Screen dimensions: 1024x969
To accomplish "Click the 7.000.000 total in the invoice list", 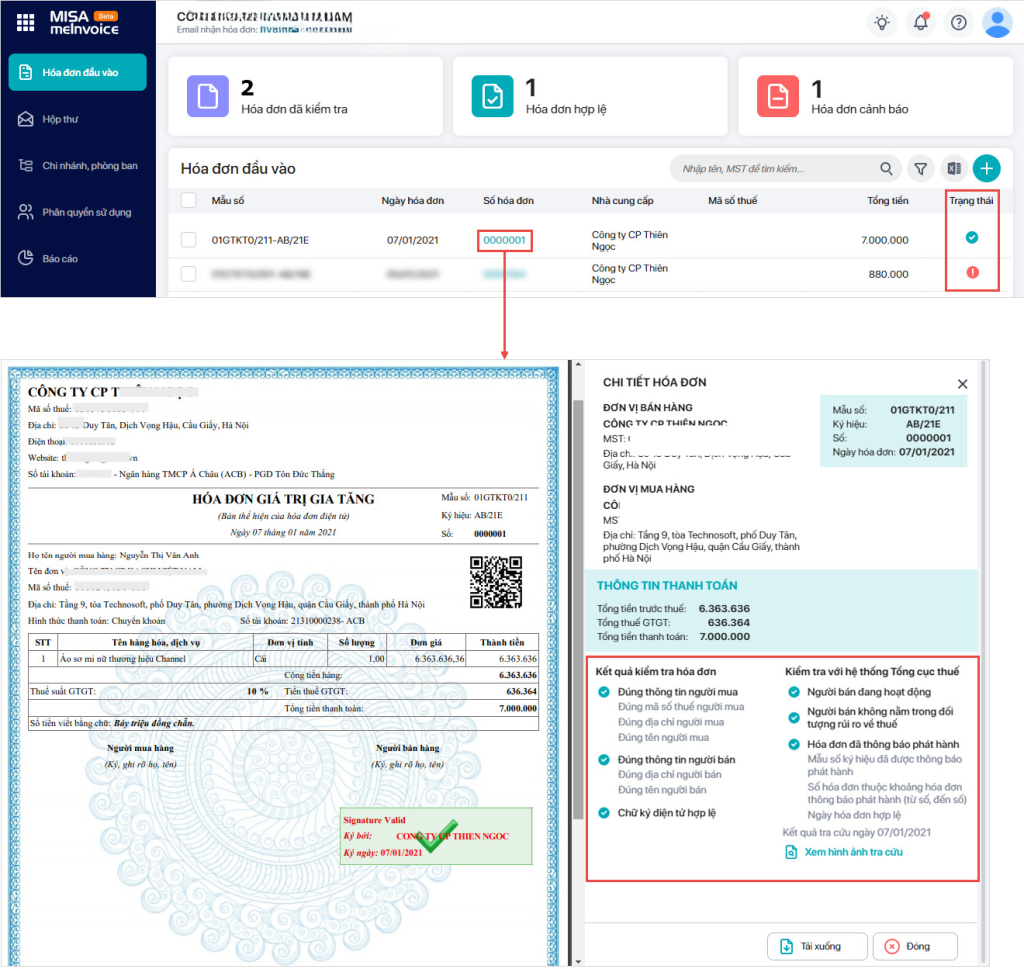I will tap(885, 240).
